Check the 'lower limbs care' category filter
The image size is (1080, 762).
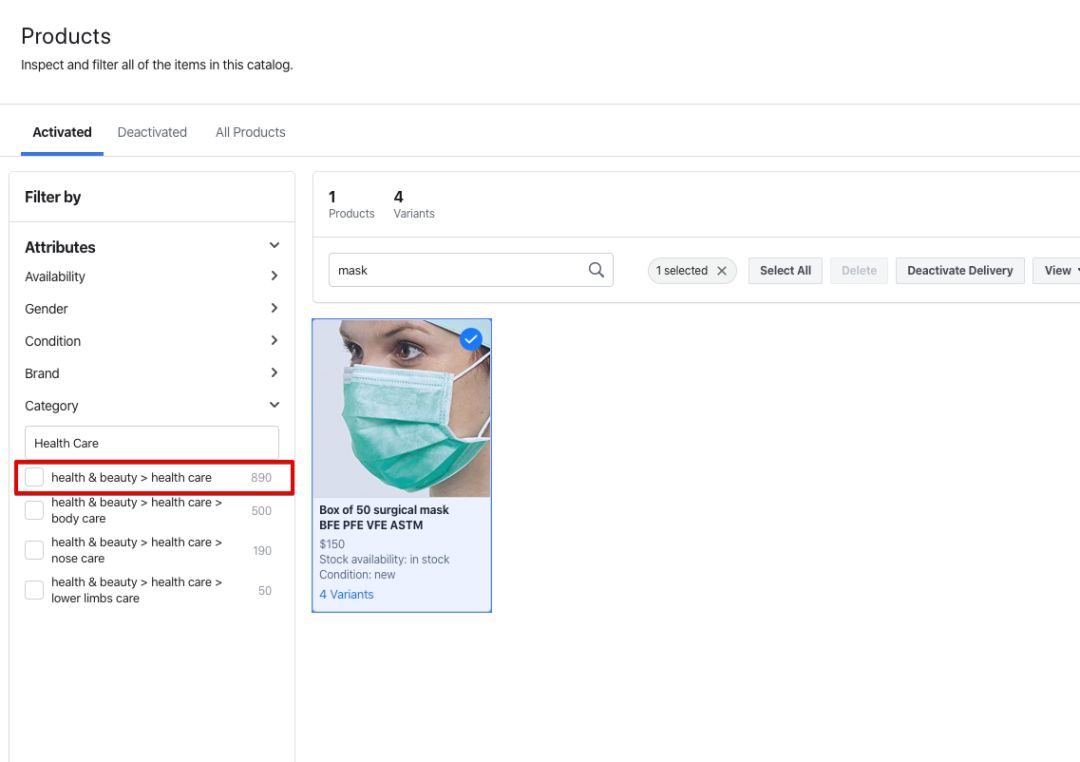click(34, 590)
